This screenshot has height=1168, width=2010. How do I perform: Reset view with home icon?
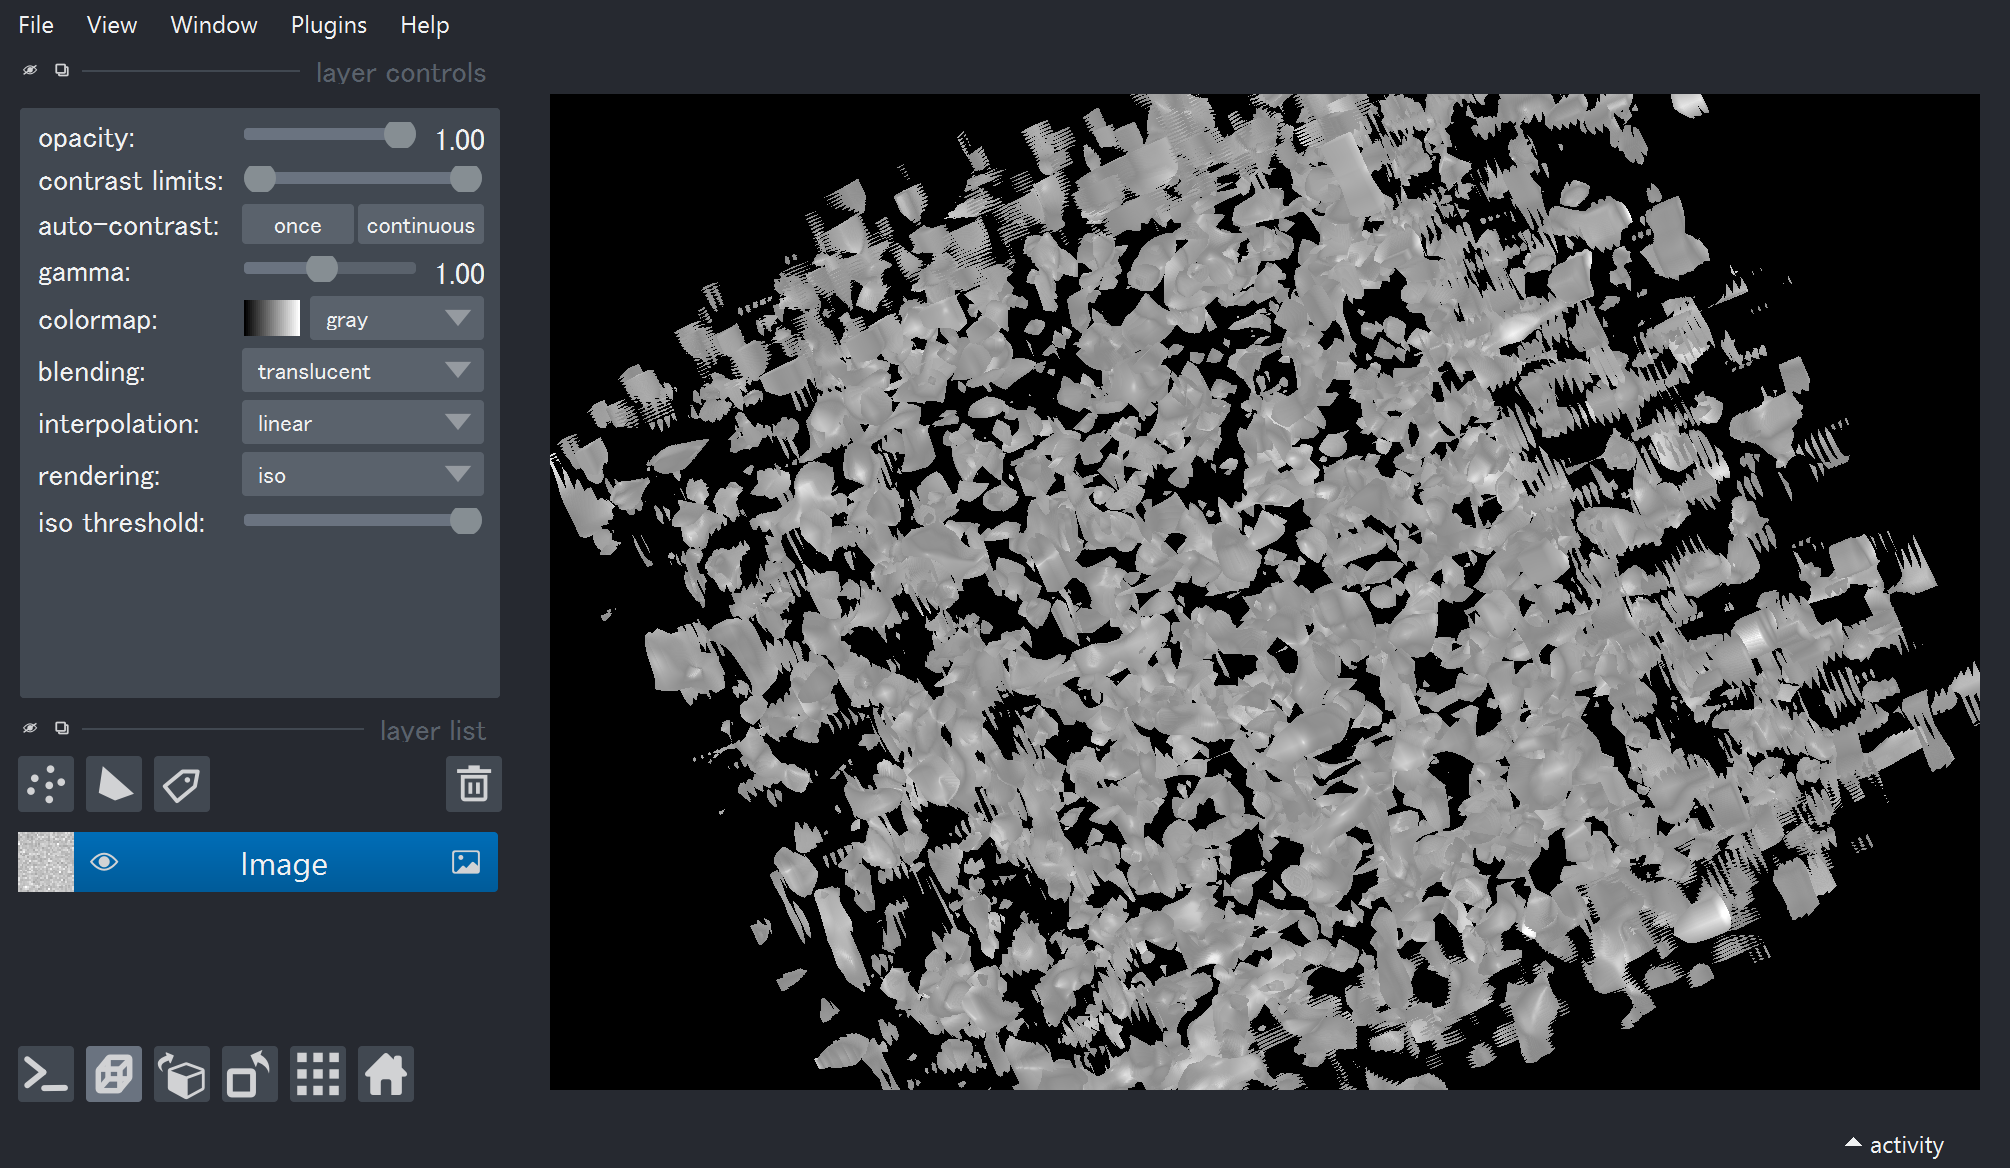[386, 1075]
